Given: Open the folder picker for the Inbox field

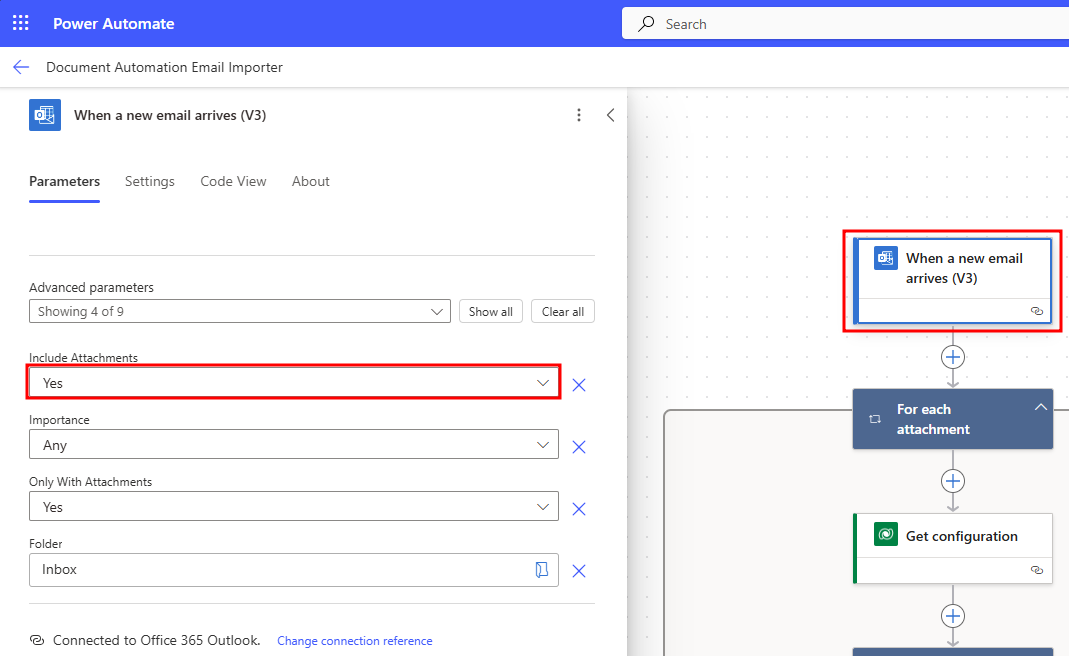Looking at the screenshot, I should [x=541, y=570].
